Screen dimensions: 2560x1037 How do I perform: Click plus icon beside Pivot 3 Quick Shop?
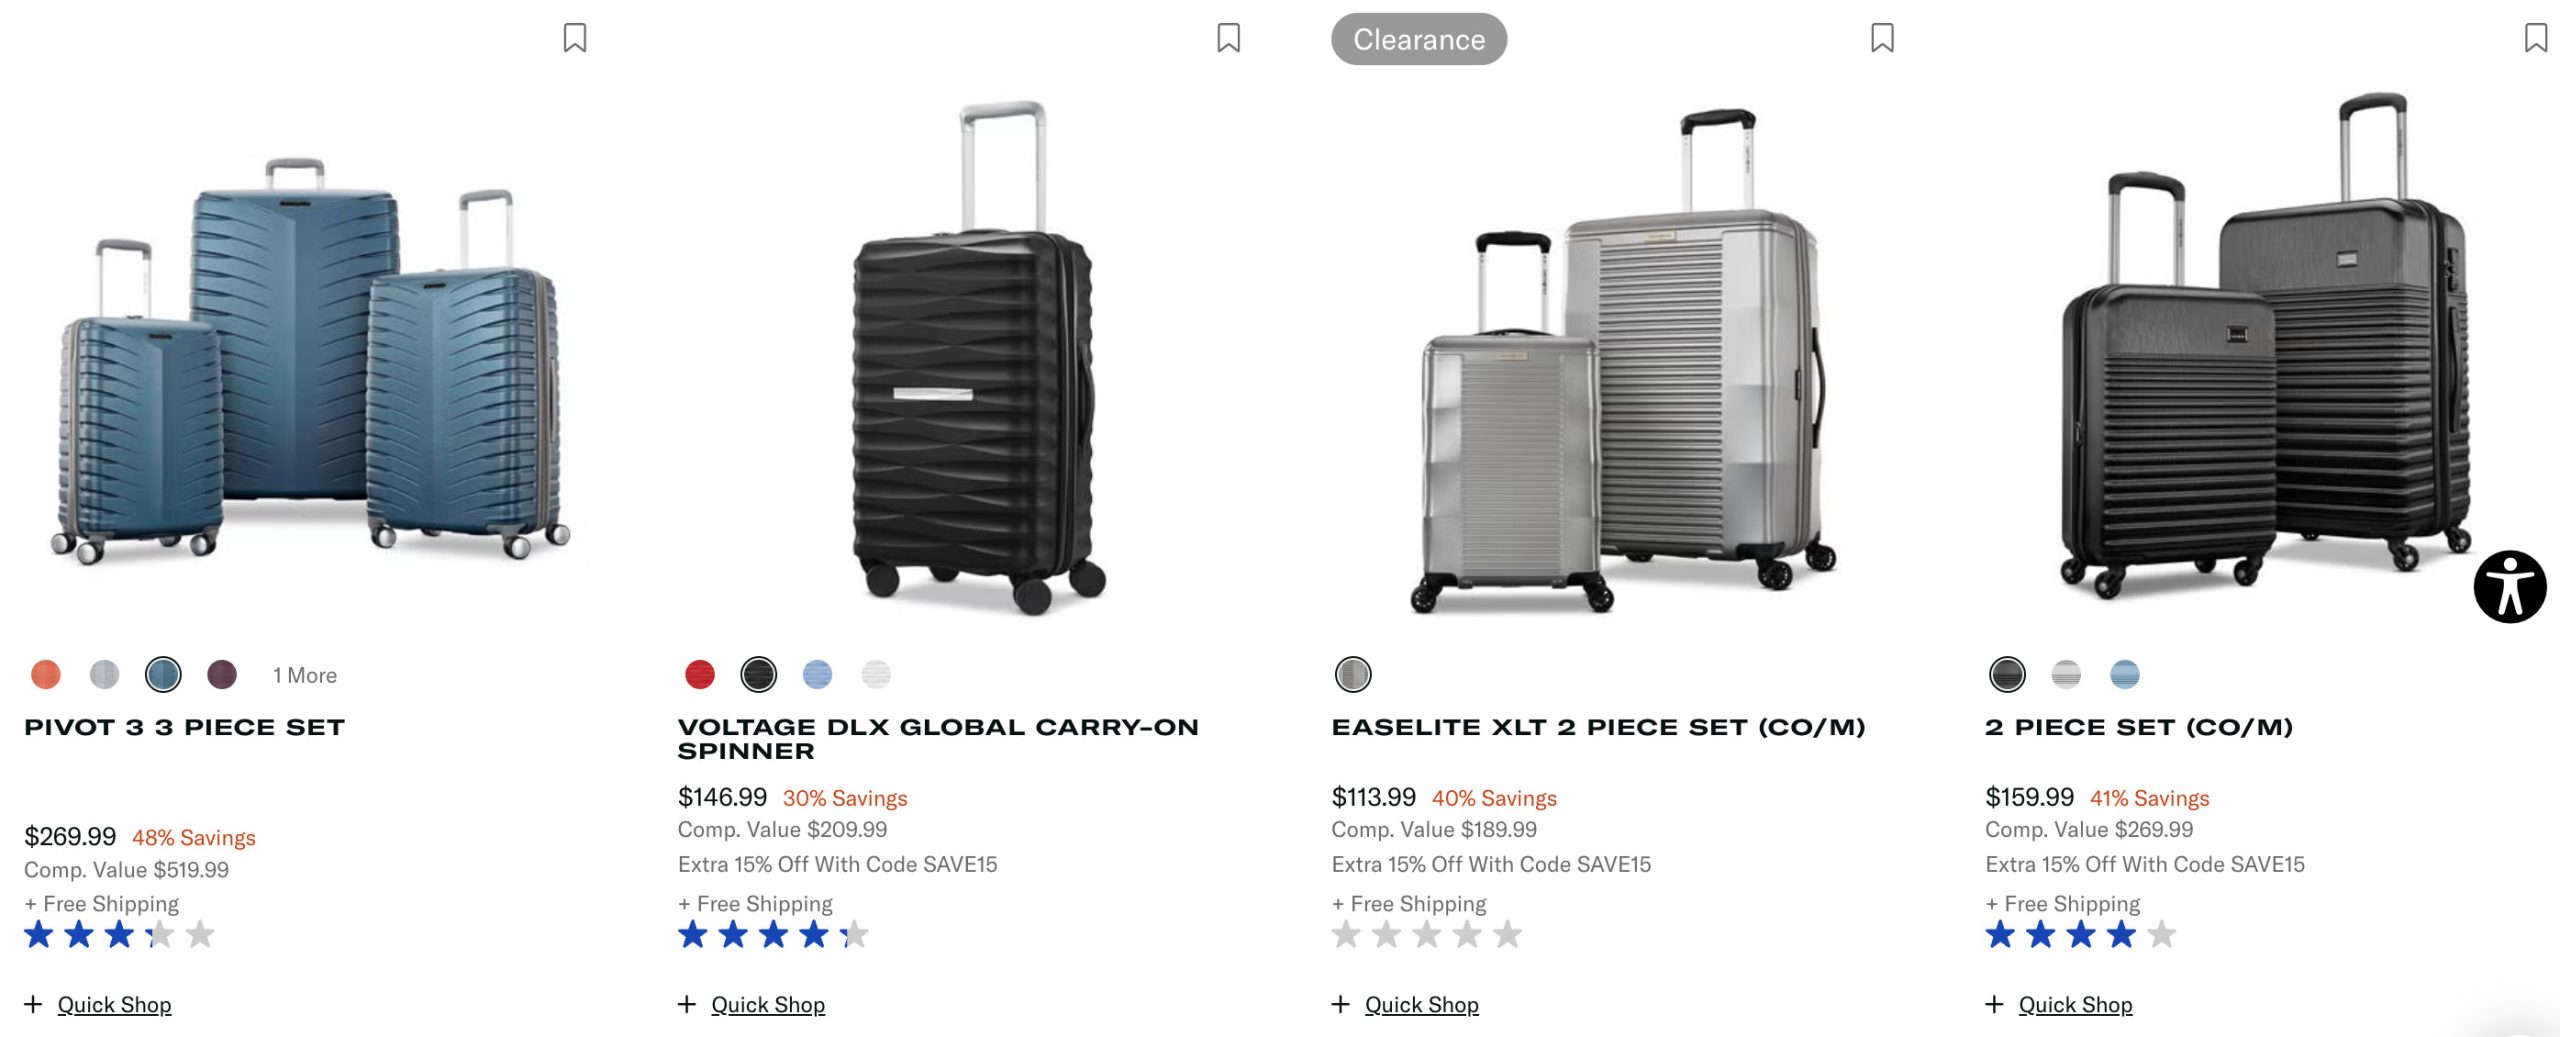(x=33, y=1004)
